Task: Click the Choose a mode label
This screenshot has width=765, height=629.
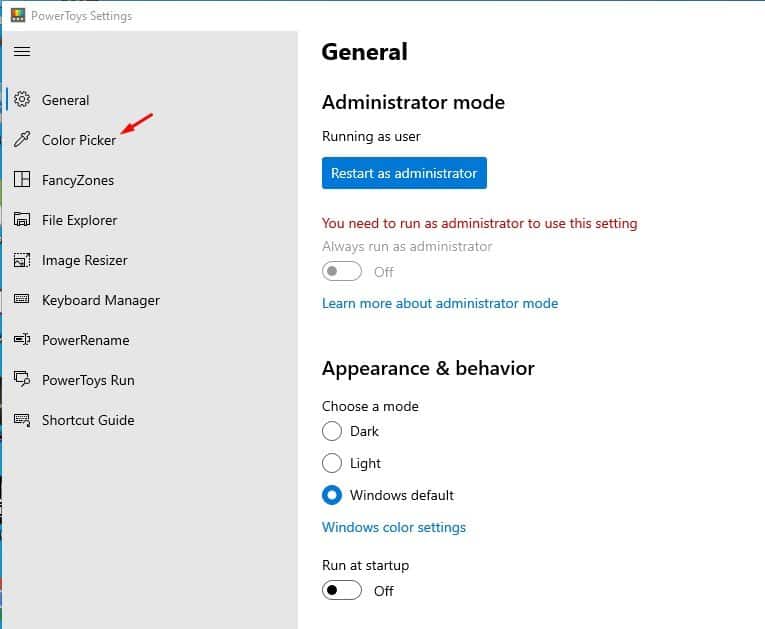Action: pyautogui.click(x=370, y=406)
